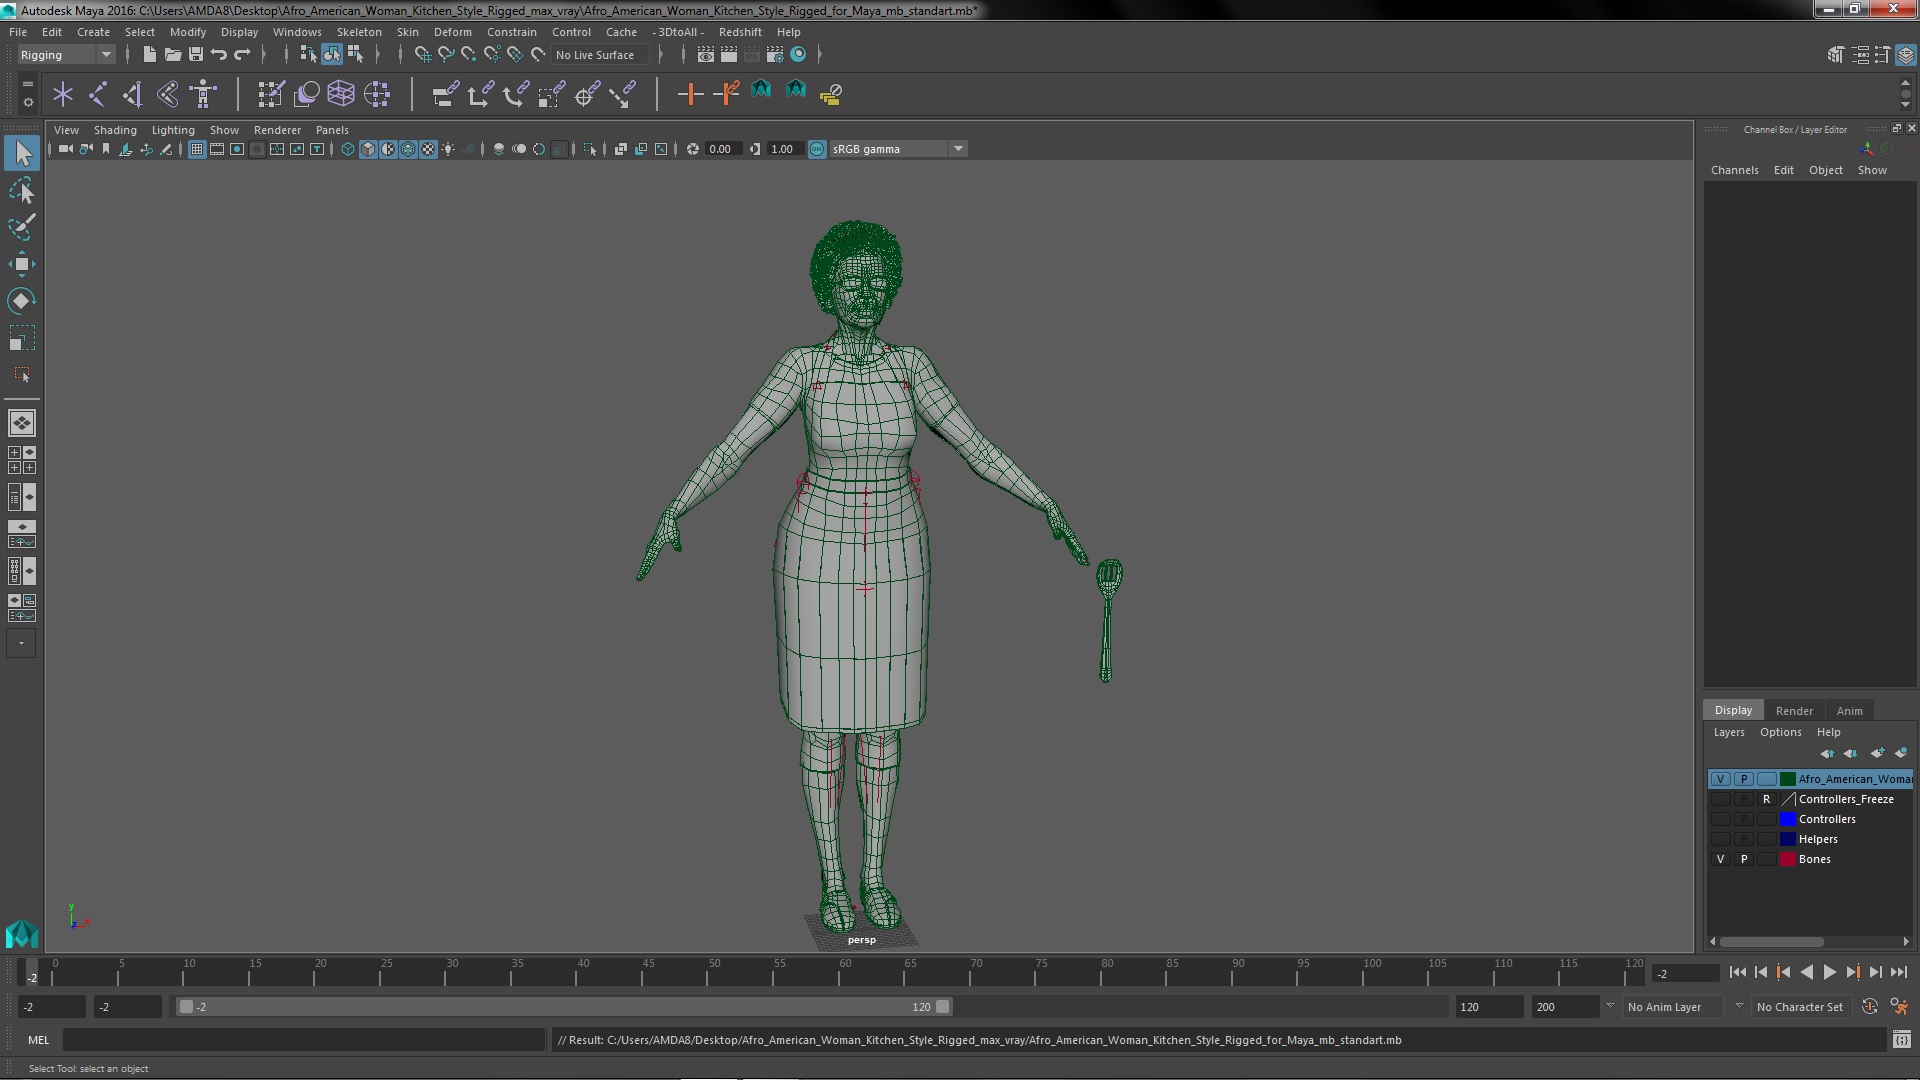
Task: Click the green Afro_American_Woman layer color swatch
Action: point(1788,779)
